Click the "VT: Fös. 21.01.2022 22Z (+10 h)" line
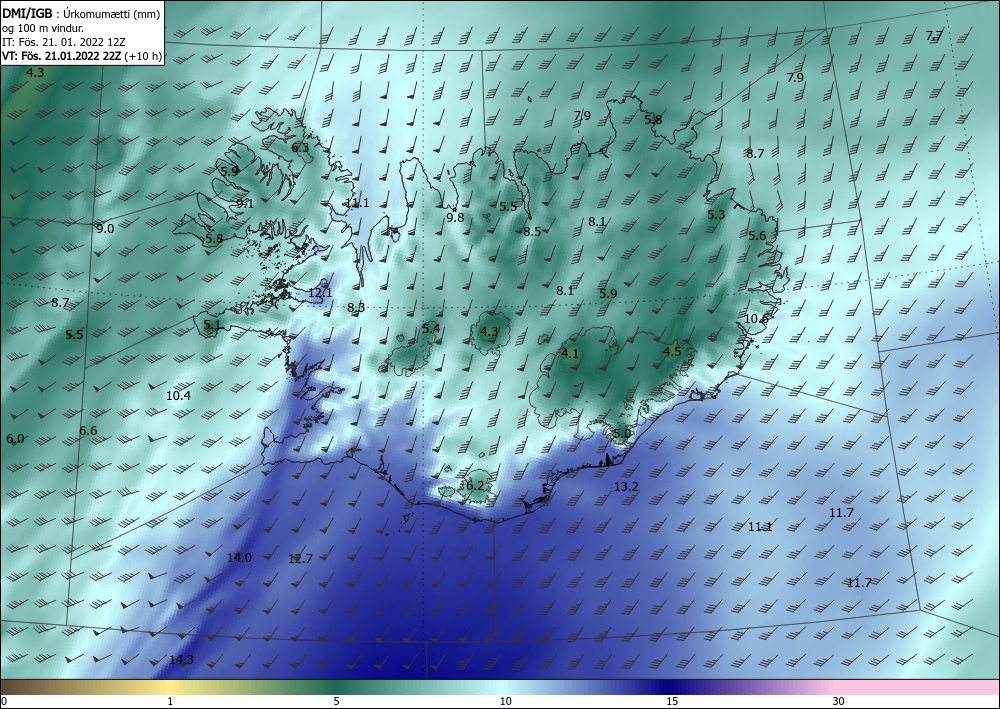The height and width of the screenshot is (709, 1000). pos(82,56)
